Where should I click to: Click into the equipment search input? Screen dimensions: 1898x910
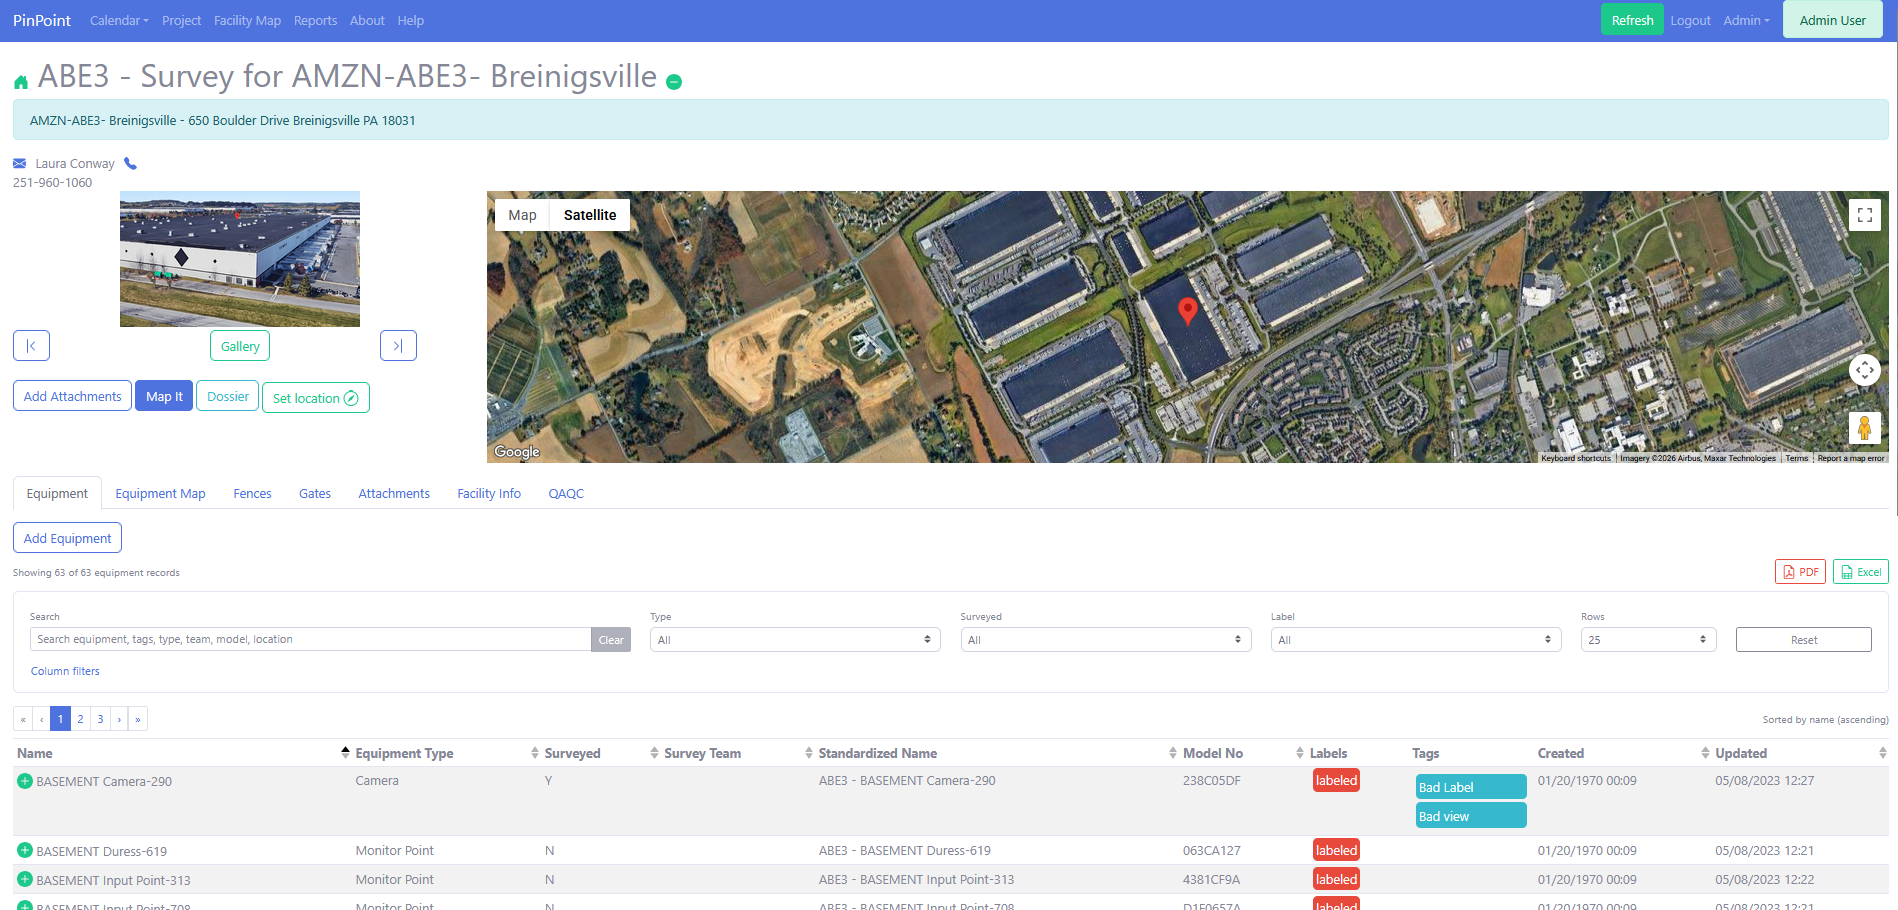[310, 640]
